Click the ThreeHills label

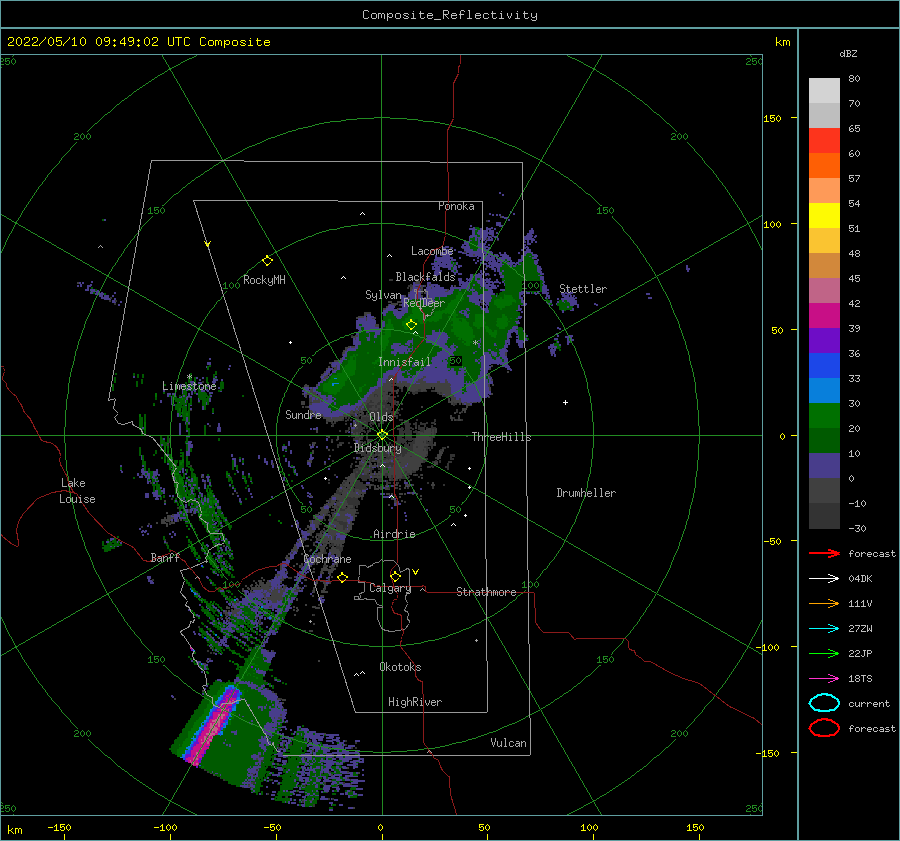501,437
